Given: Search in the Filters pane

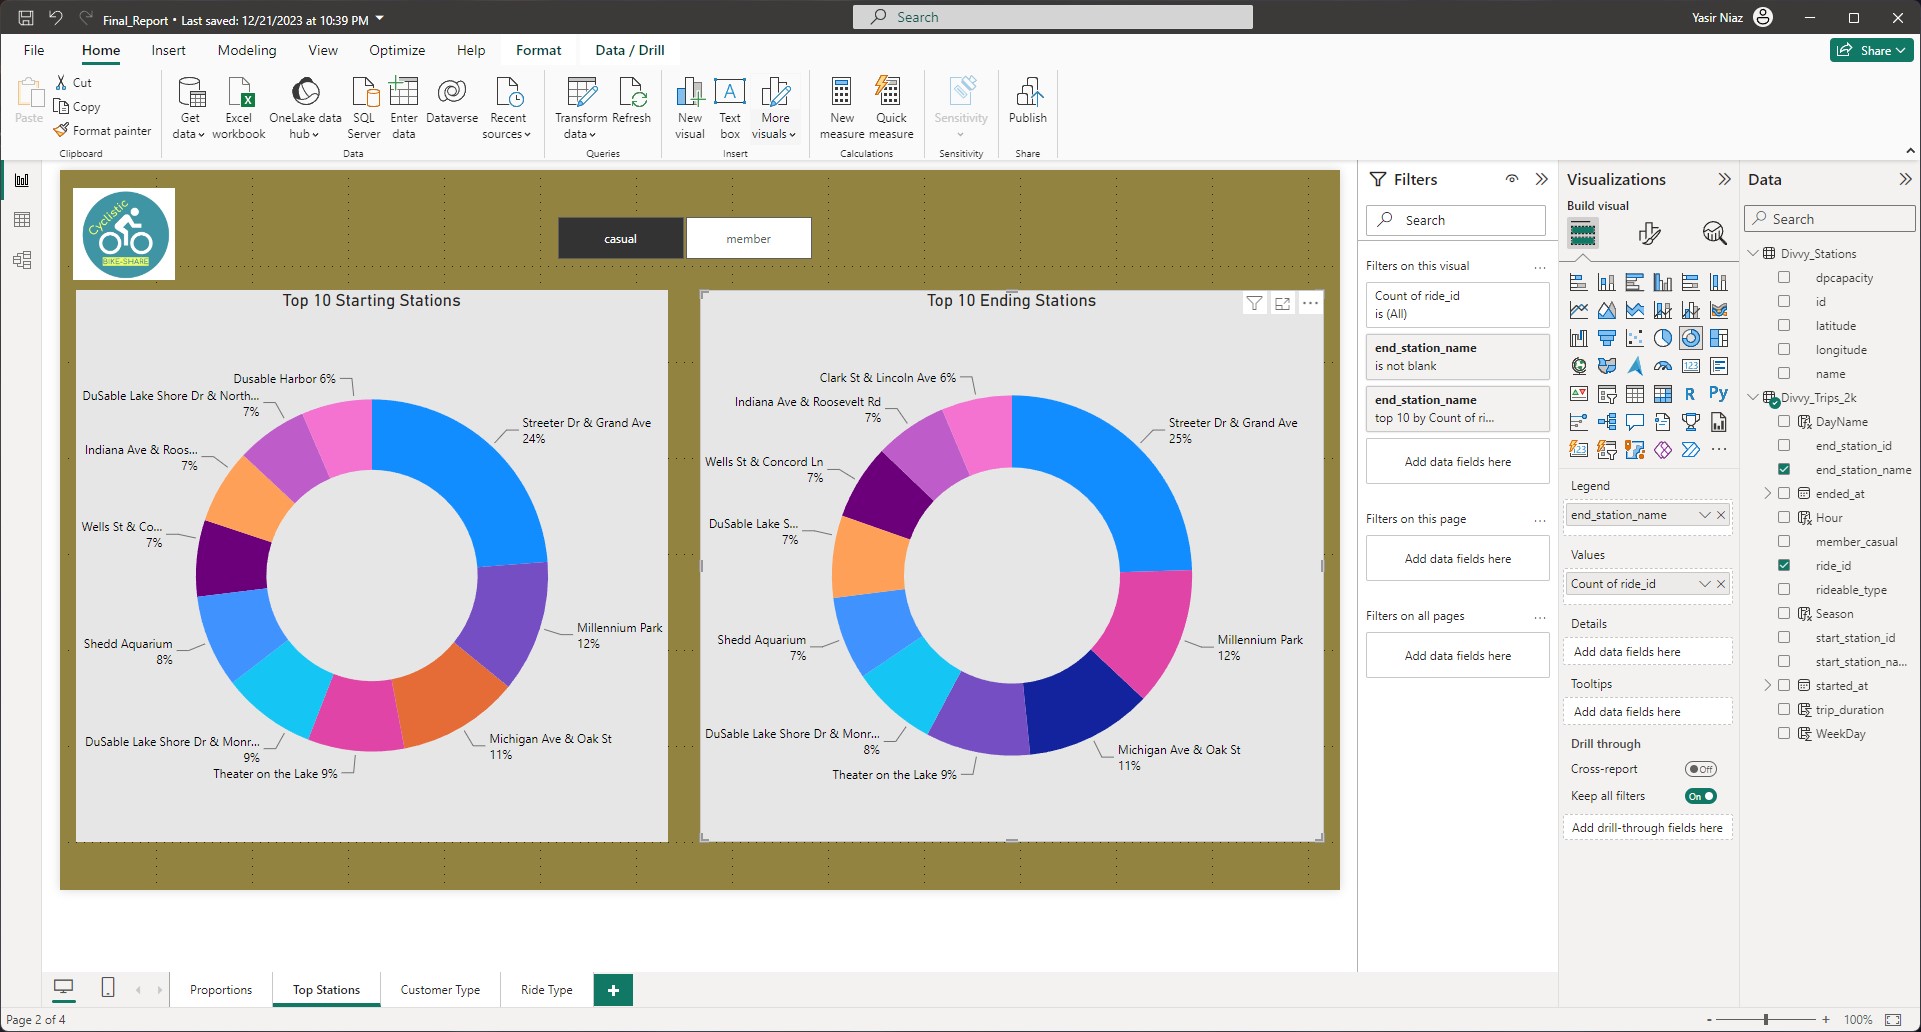Looking at the screenshot, I should coord(1456,220).
